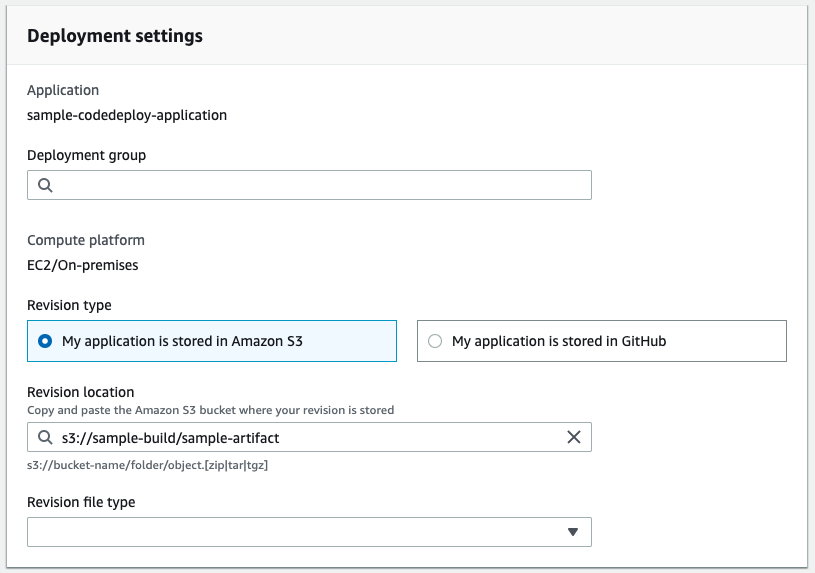The height and width of the screenshot is (573, 815).
Task: Clear the Revision location with the X icon
Action: click(x=574, y=437)
